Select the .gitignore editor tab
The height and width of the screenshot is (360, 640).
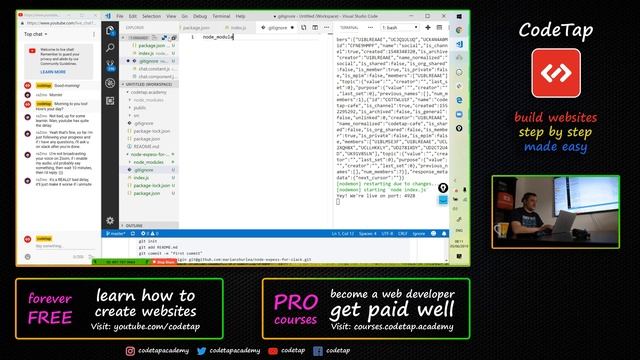pos(278,28)
